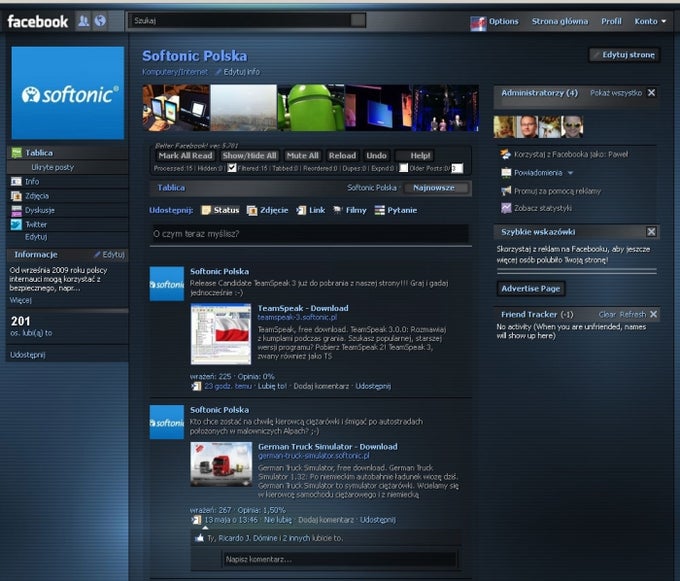Screen dimensions: 680x581
Task: Click Clear in Friend Tracker
Action: (607, 314)
